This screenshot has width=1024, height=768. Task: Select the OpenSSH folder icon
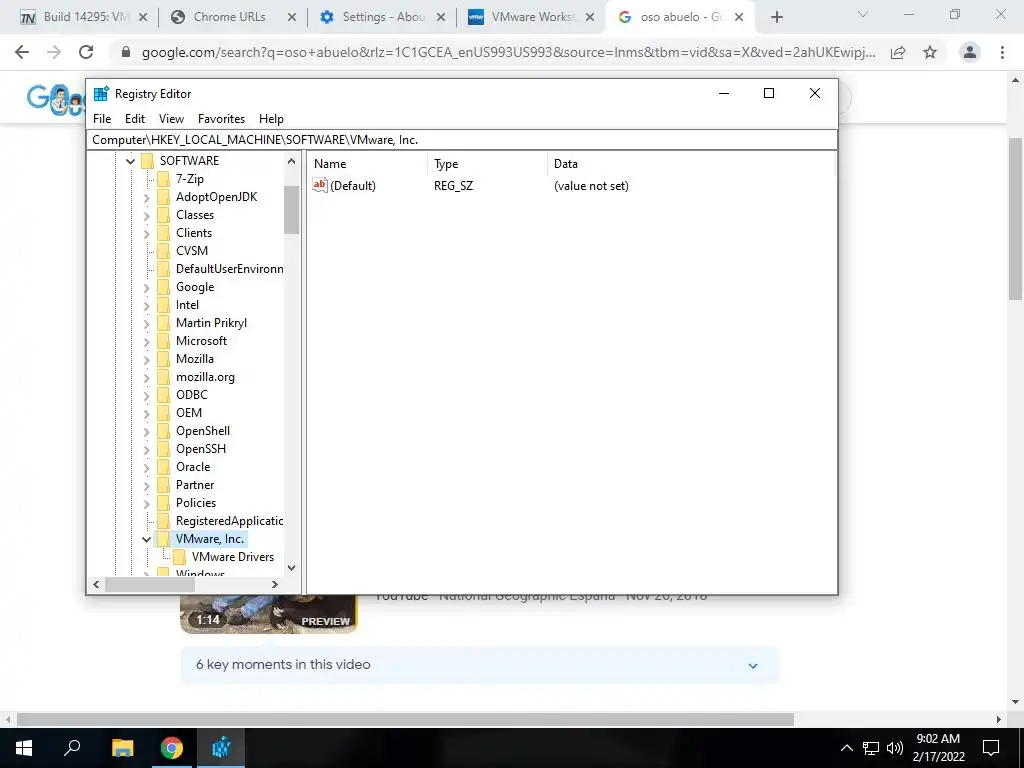pos(163,449)
